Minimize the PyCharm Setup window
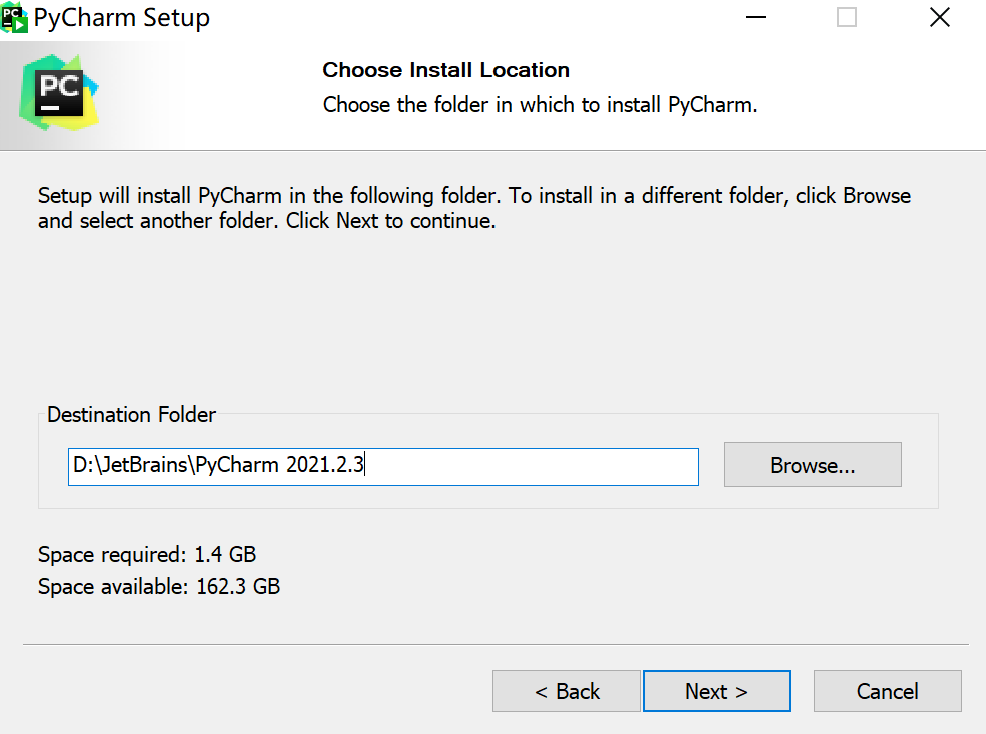 (755, 18)
